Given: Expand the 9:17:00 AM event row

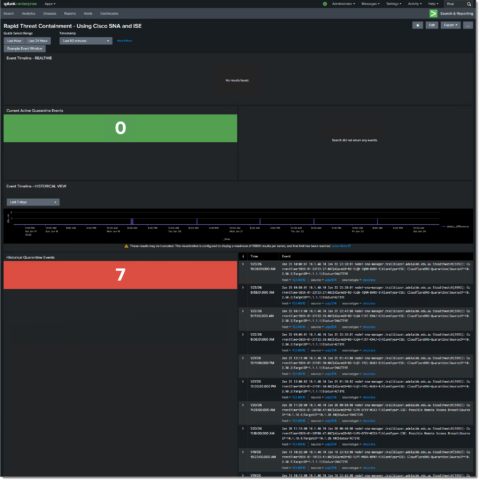Looking at the screenshot, I should click(x=243, y=311).
